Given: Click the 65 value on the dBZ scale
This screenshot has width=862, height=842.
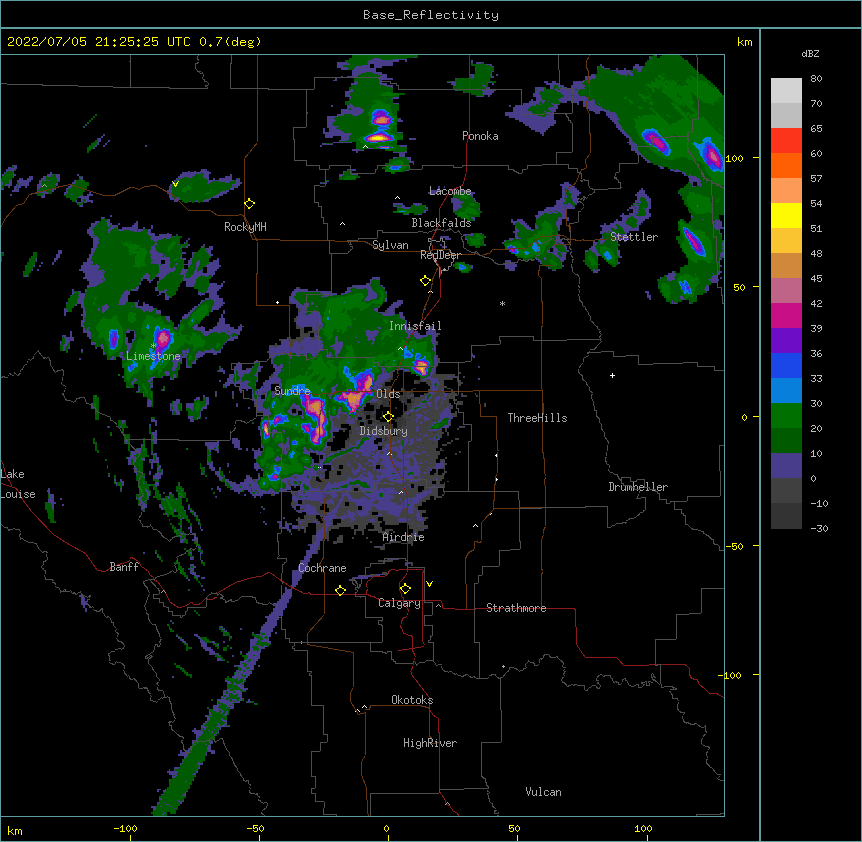Looking at the screenshot, I should click(816, 129).
